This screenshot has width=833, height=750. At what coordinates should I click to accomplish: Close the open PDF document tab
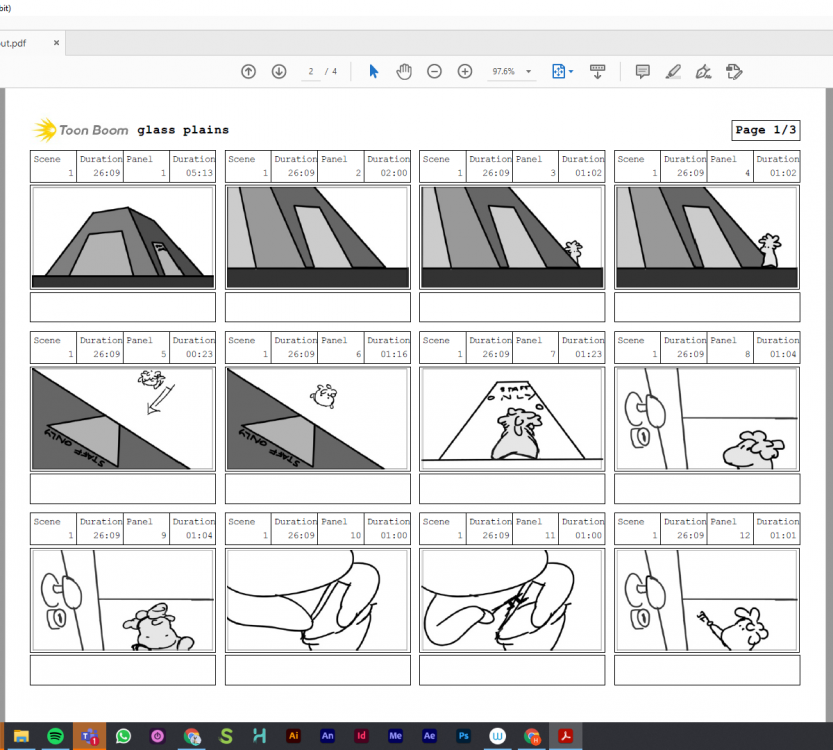57,43
